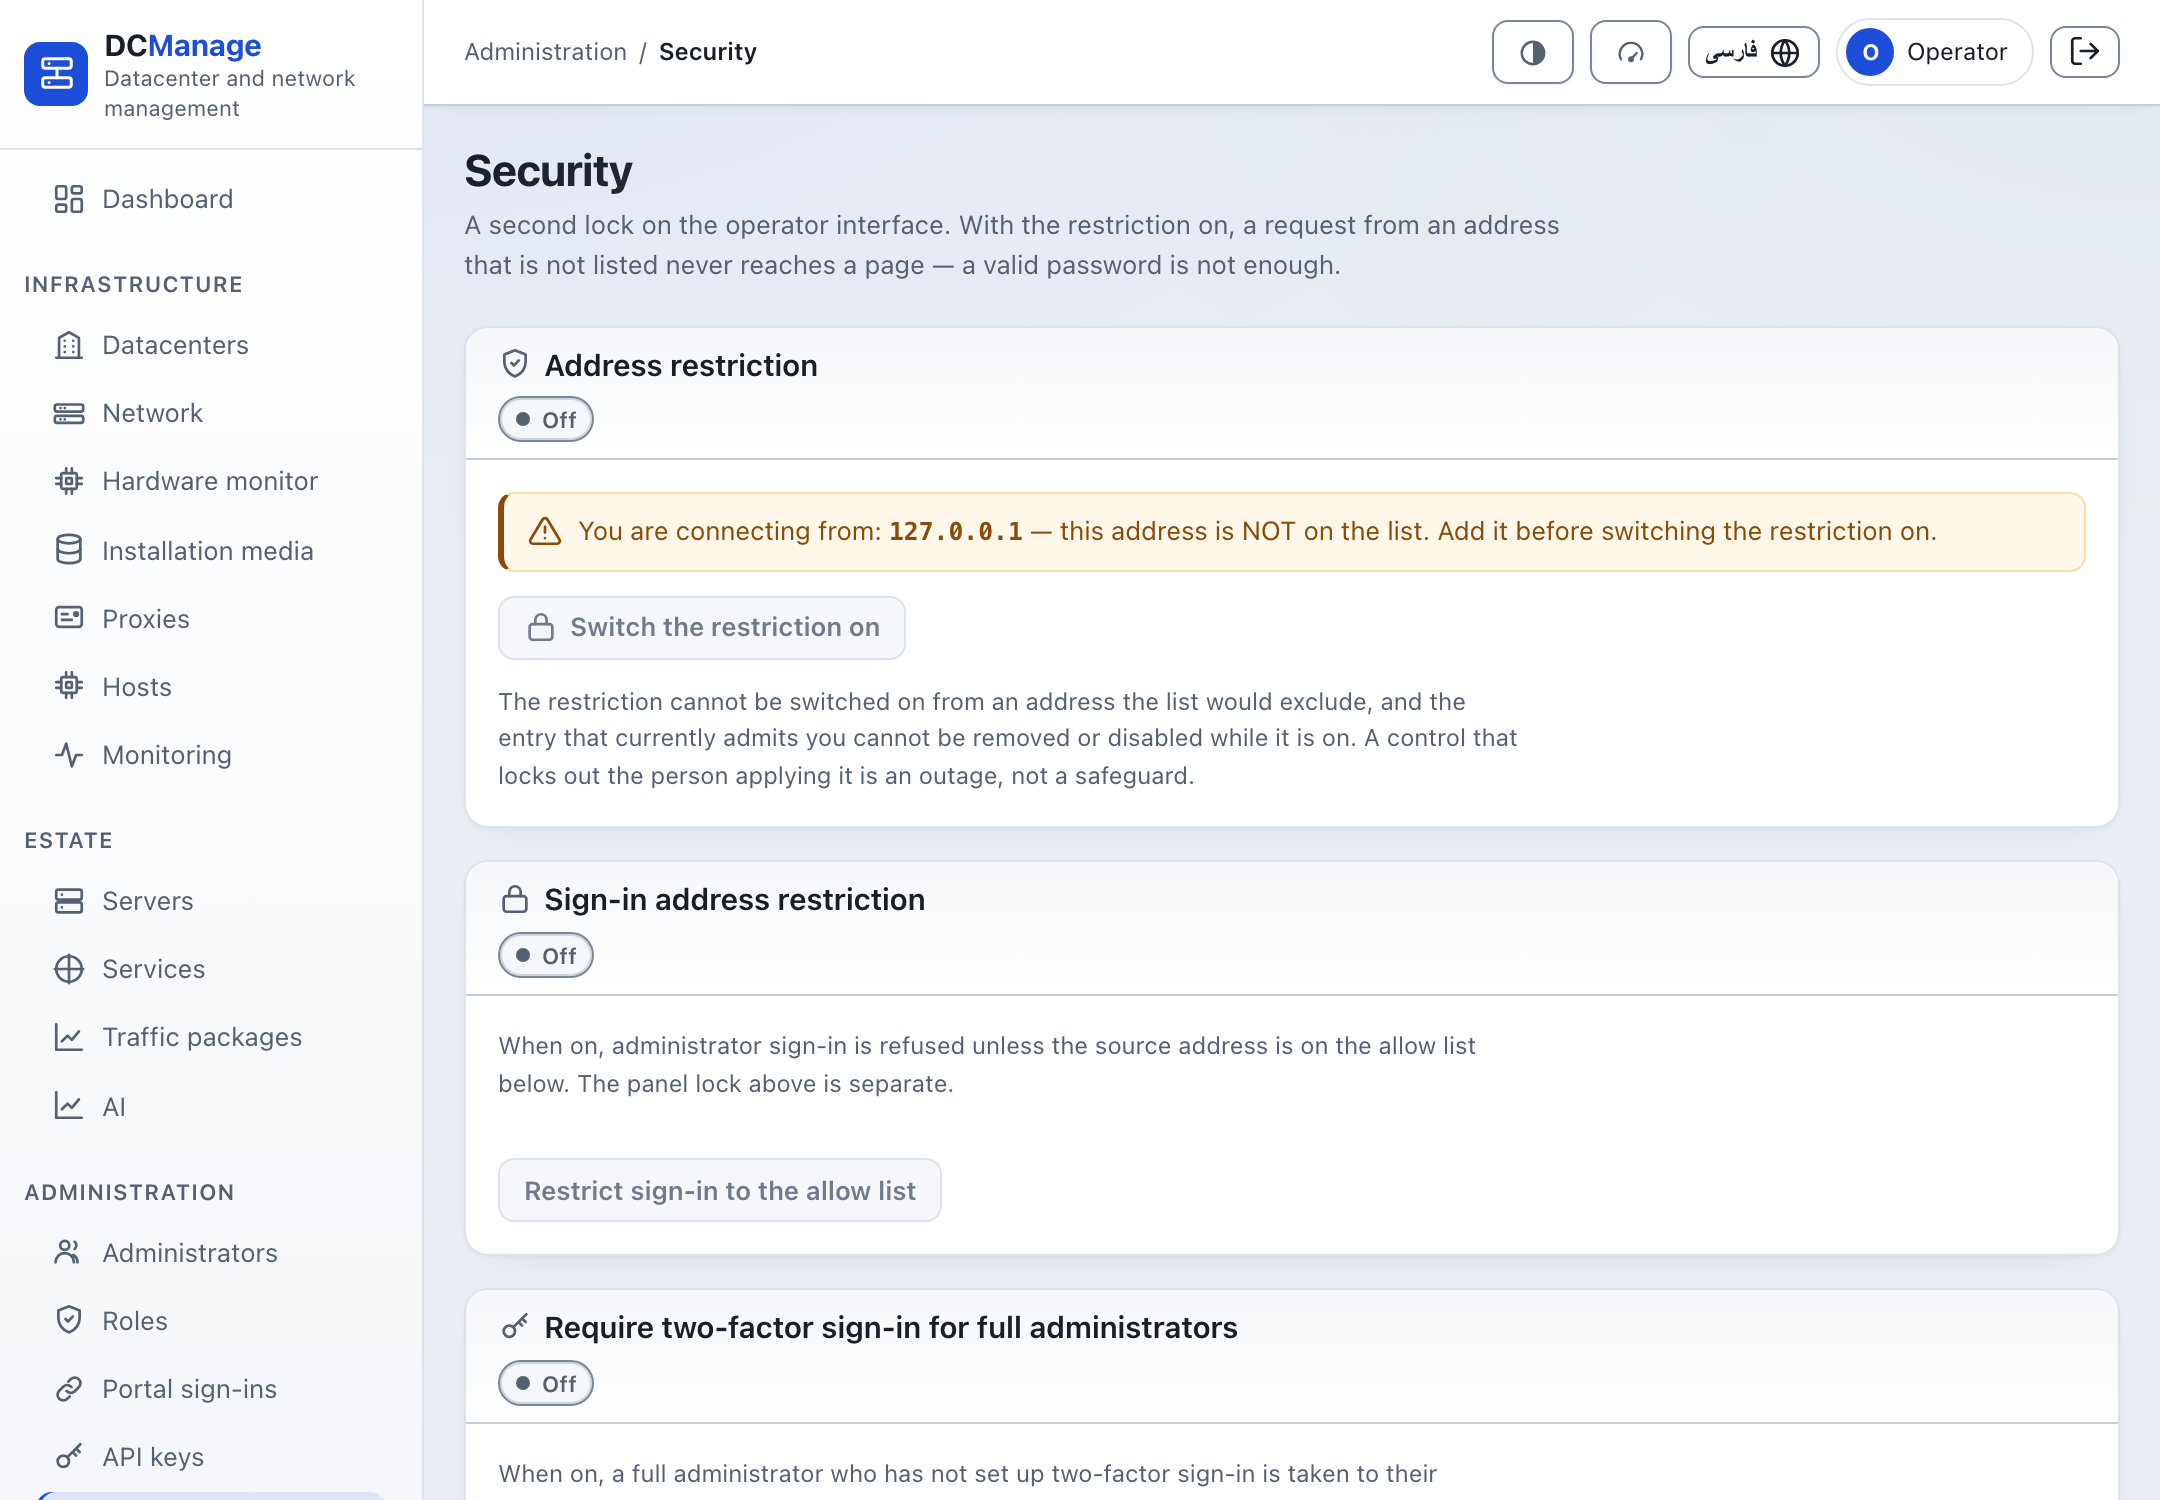Click the INFRASTRUCTURE section label
This screenshot has height=1500, width=2160.
click(134, 285)
